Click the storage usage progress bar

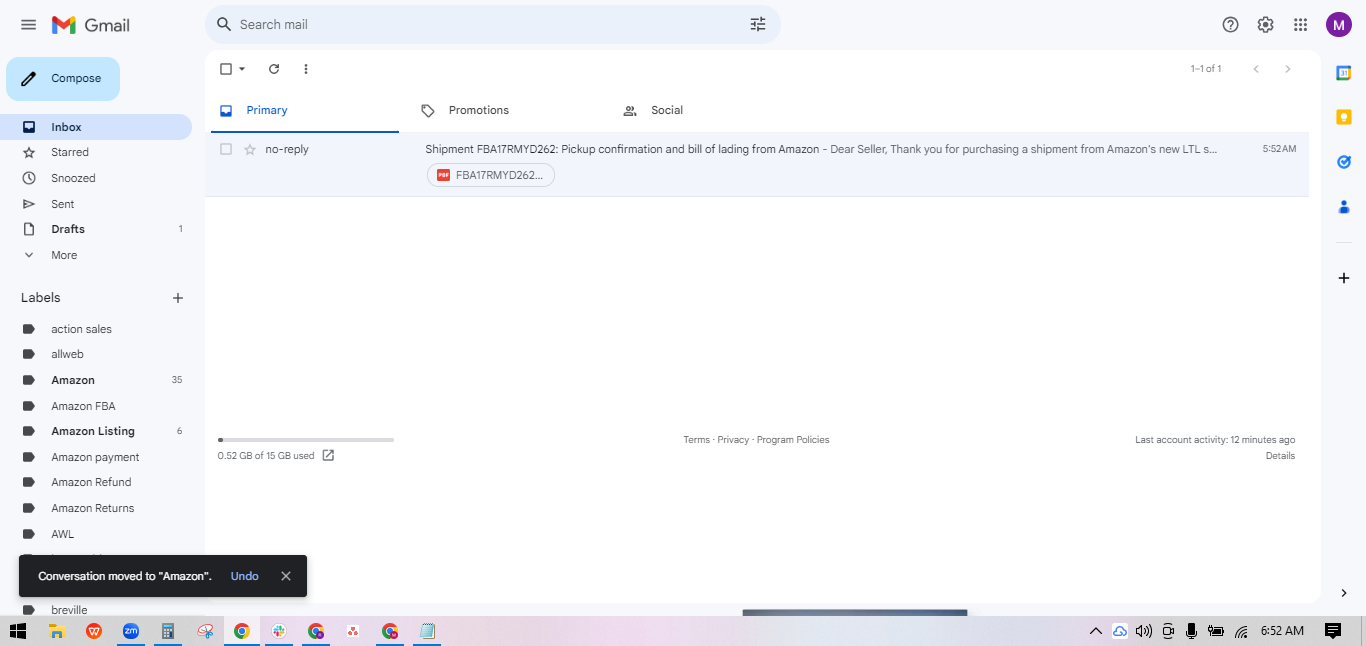pos(306,440)
